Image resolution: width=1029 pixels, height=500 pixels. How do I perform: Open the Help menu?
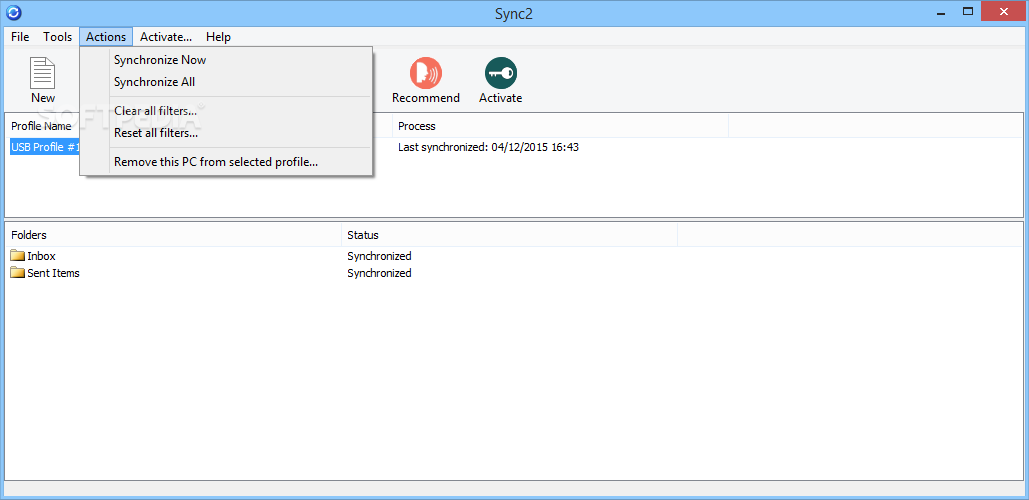coord(218,37)
